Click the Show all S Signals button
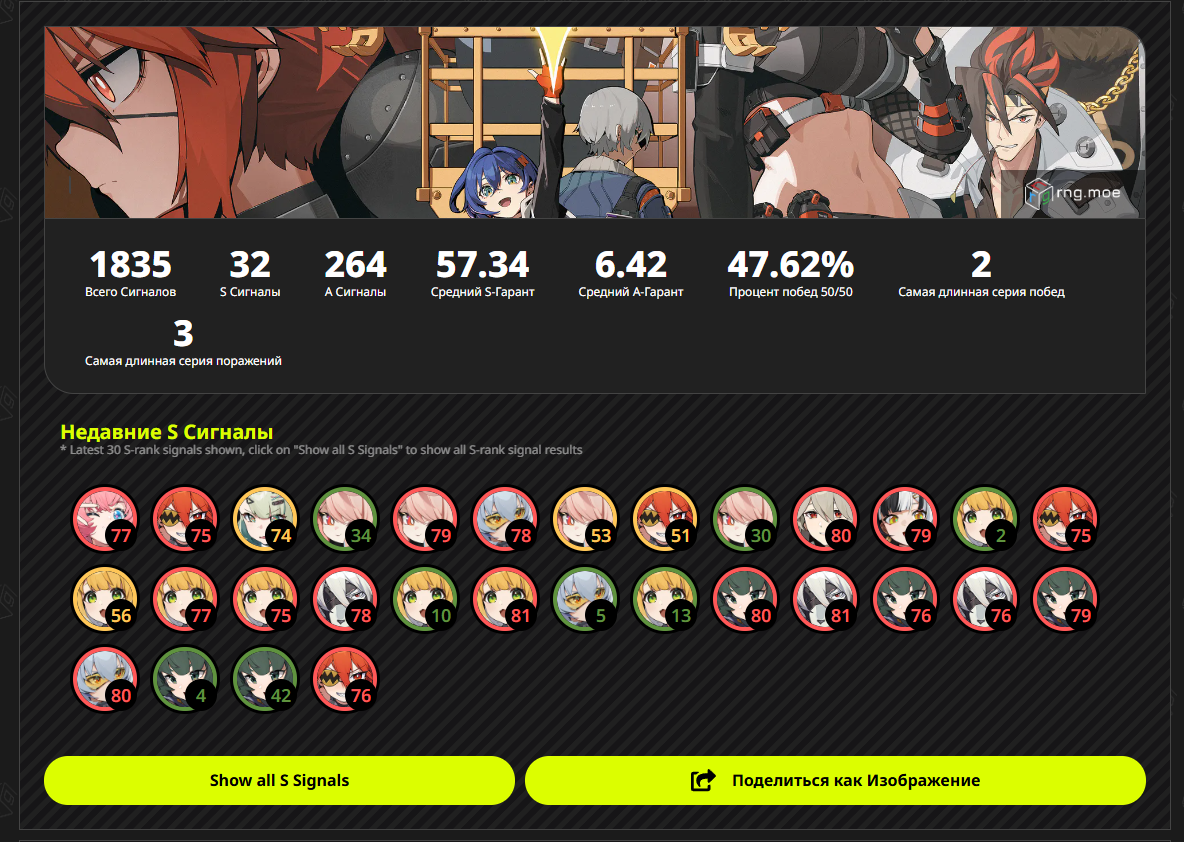Viewport: 1184px width, 842px height. coord(279,780)
